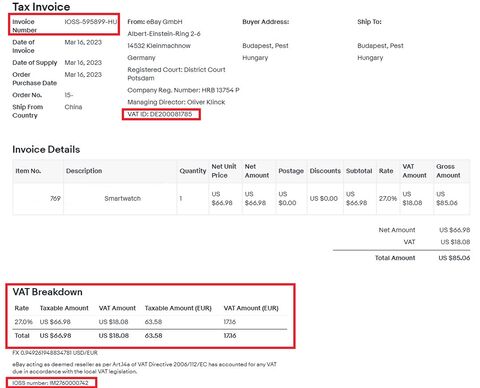
Task: Click the "Order Purchase Date" label
Action: 34,79
